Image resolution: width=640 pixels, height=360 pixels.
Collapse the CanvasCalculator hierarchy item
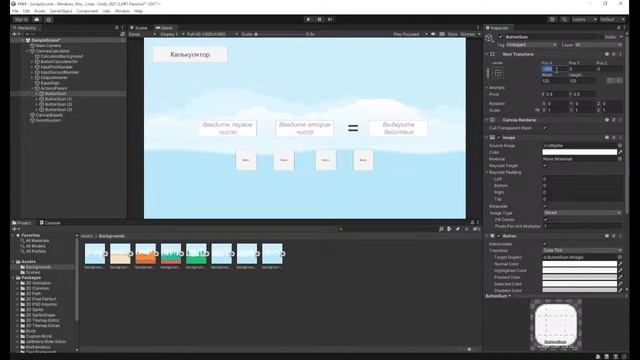pyautogui.click(x=28, y=51)
